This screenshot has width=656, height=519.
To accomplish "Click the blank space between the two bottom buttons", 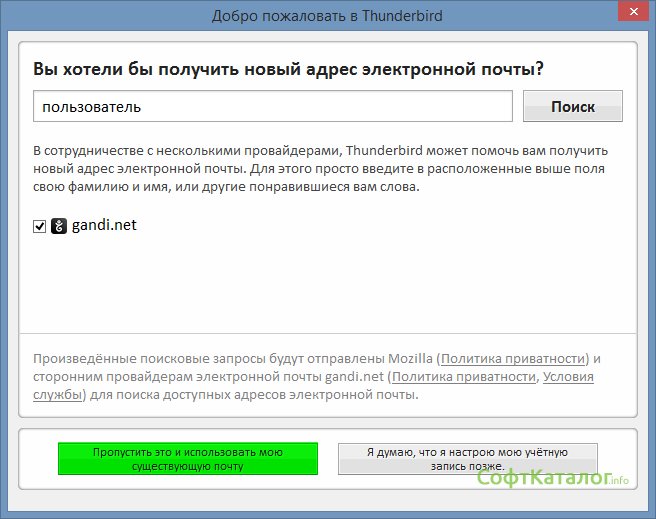I will pyautogui.click(x=328, y=459).
